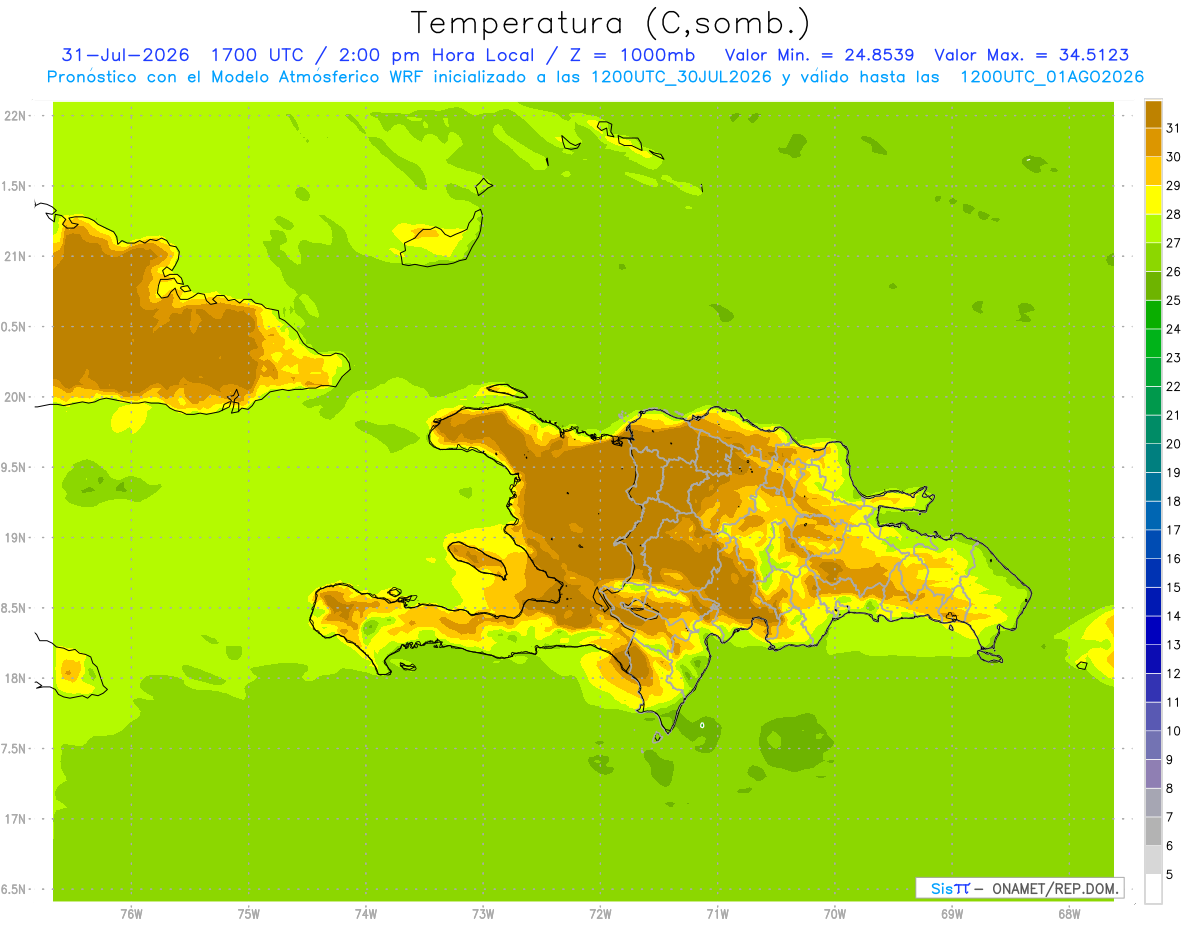Click the '21N' latitude axis label

click(x=14, y=256)
